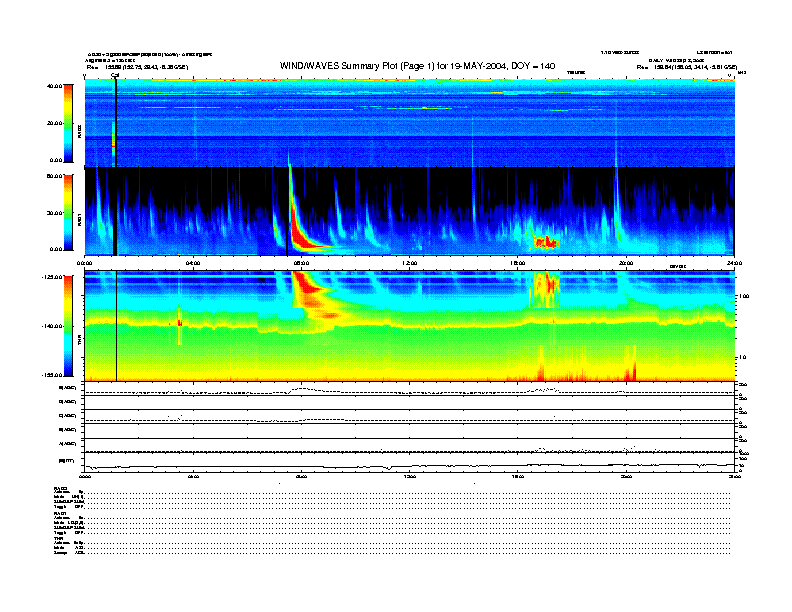Click the -140.00 label on TNR scale

point(50,326)
